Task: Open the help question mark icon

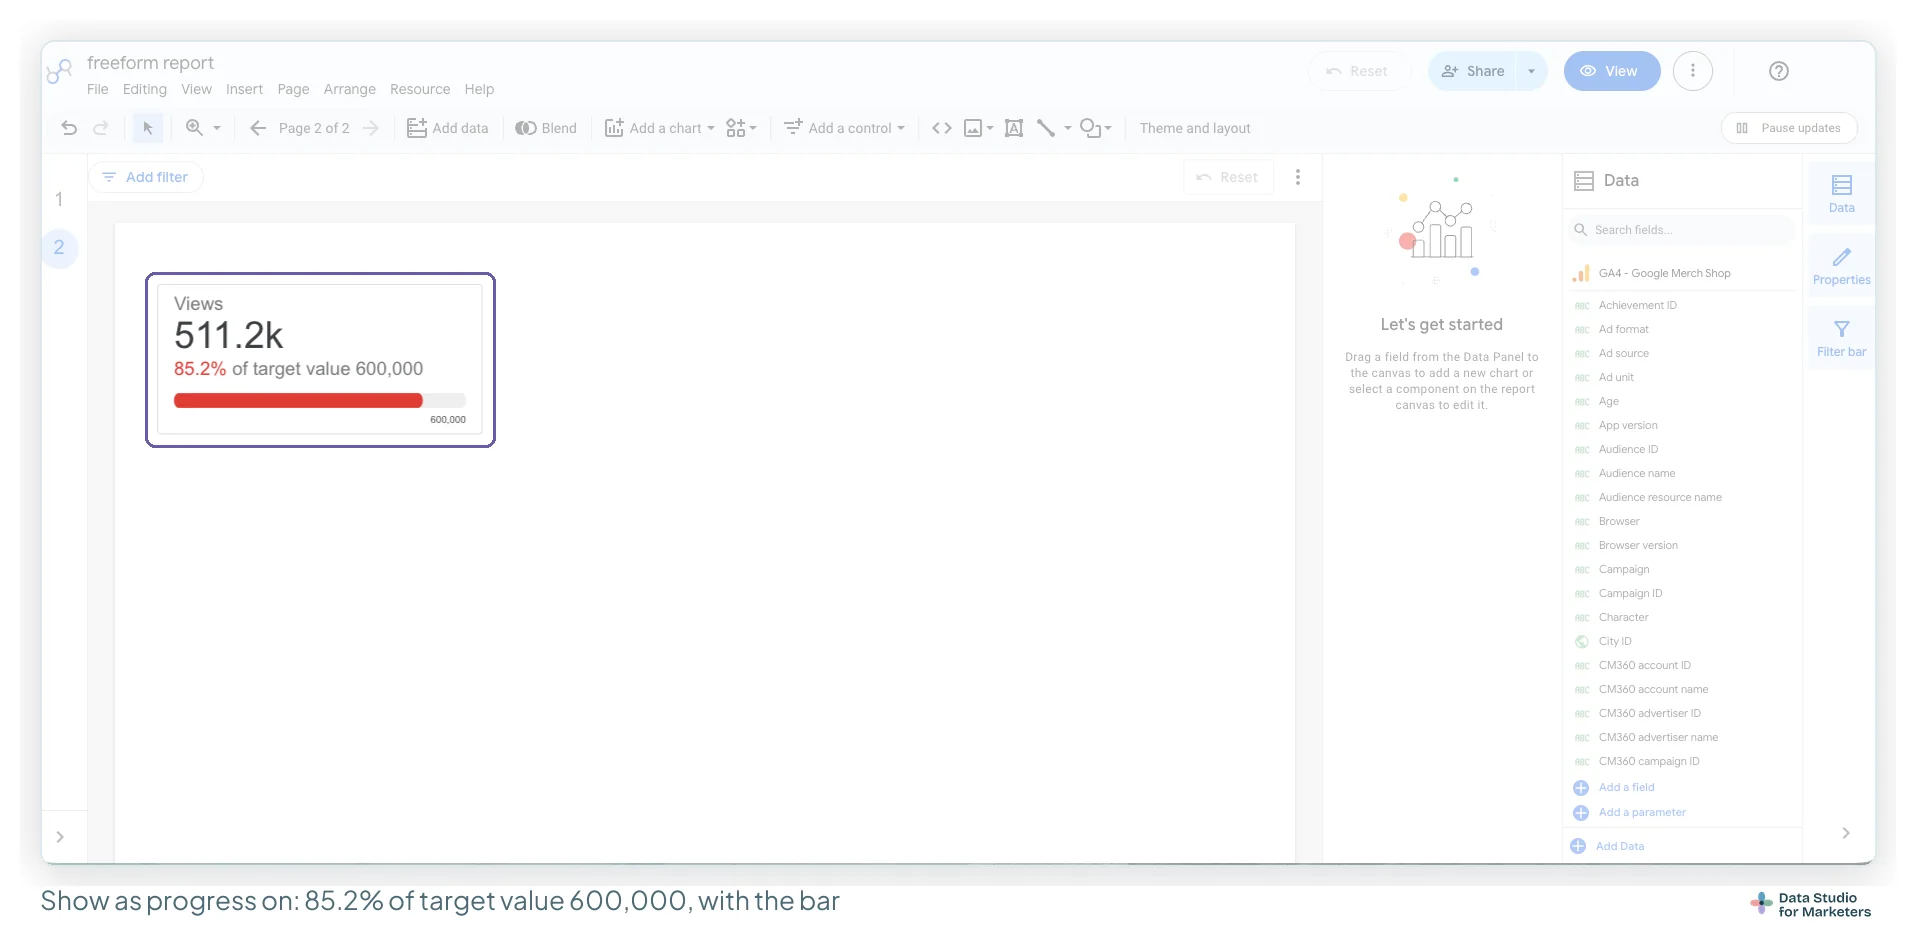Action: click(x=1779, y=71)
